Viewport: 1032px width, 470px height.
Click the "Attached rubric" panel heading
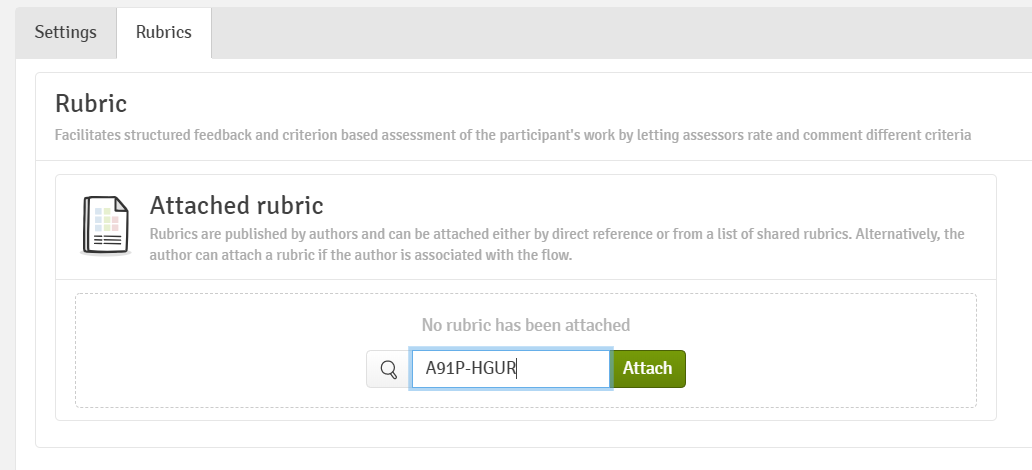click(236, 206)
